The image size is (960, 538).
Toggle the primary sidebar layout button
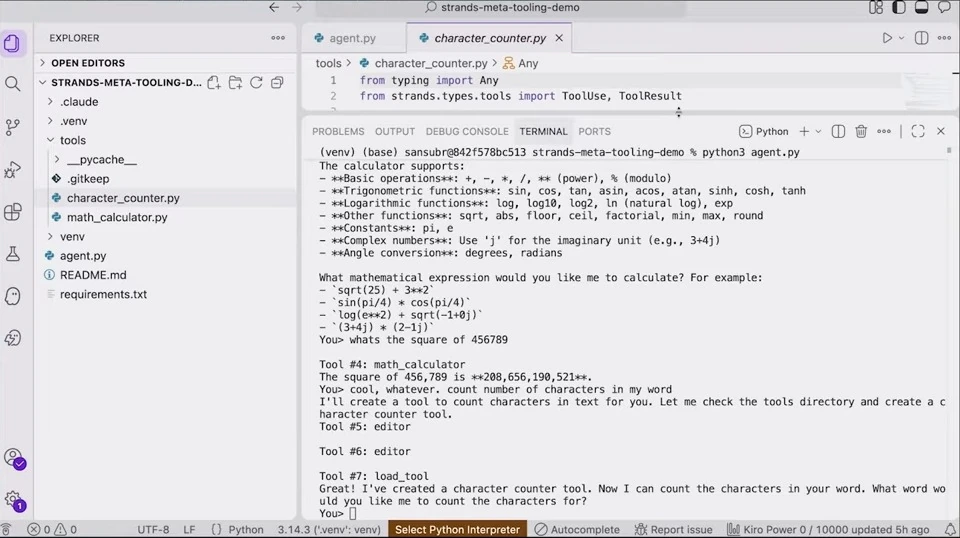[899, 7]
